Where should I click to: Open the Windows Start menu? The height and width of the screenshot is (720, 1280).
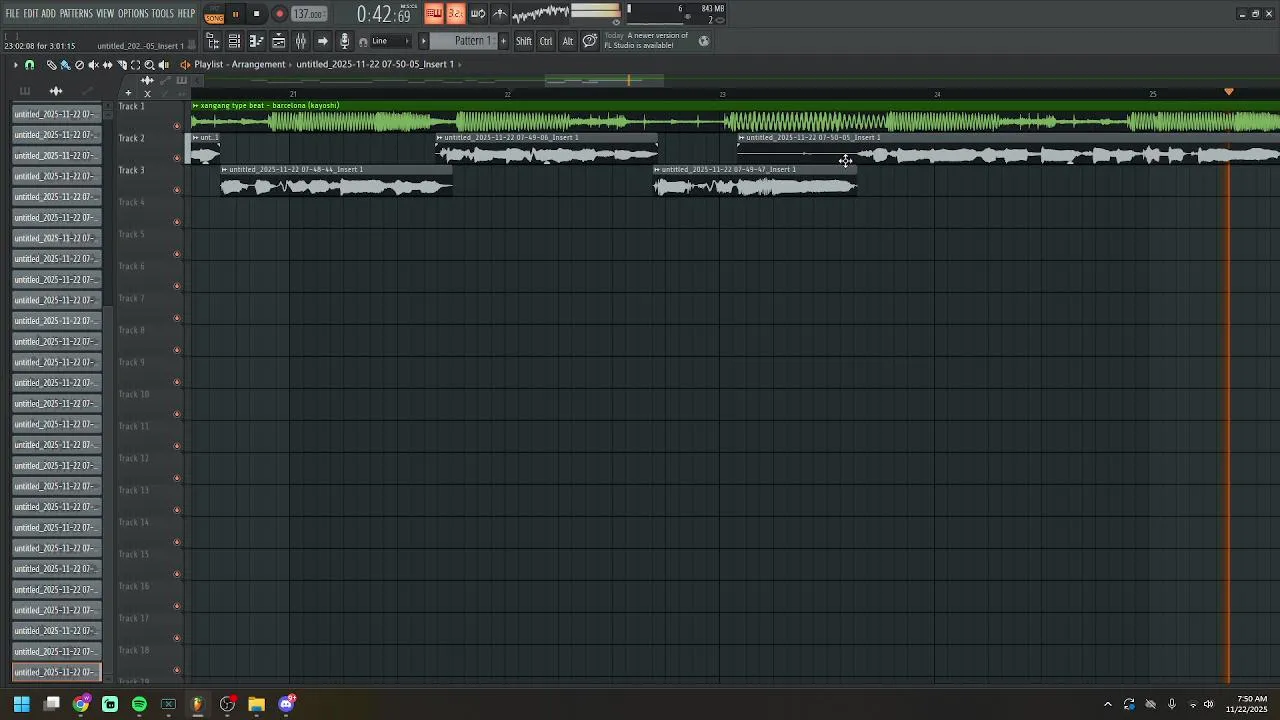[21, 704]
